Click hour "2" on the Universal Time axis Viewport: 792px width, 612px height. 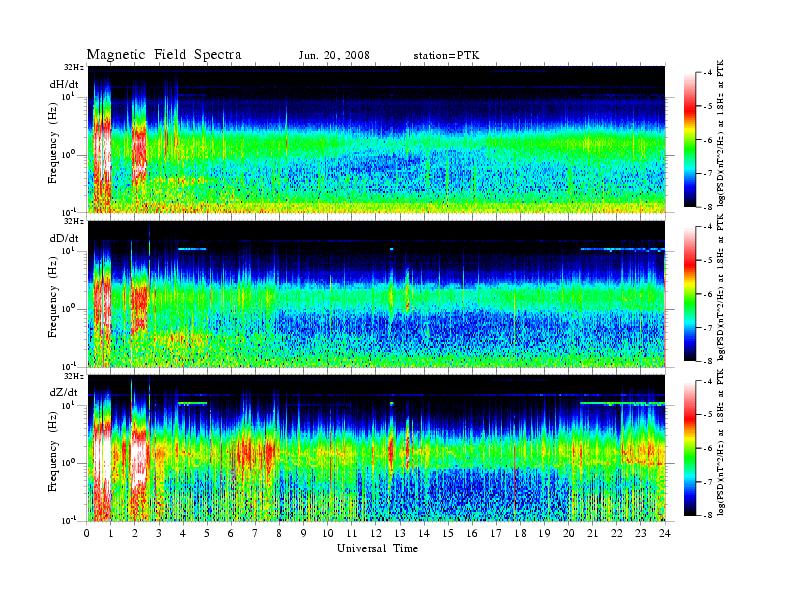tap(135, 533)
